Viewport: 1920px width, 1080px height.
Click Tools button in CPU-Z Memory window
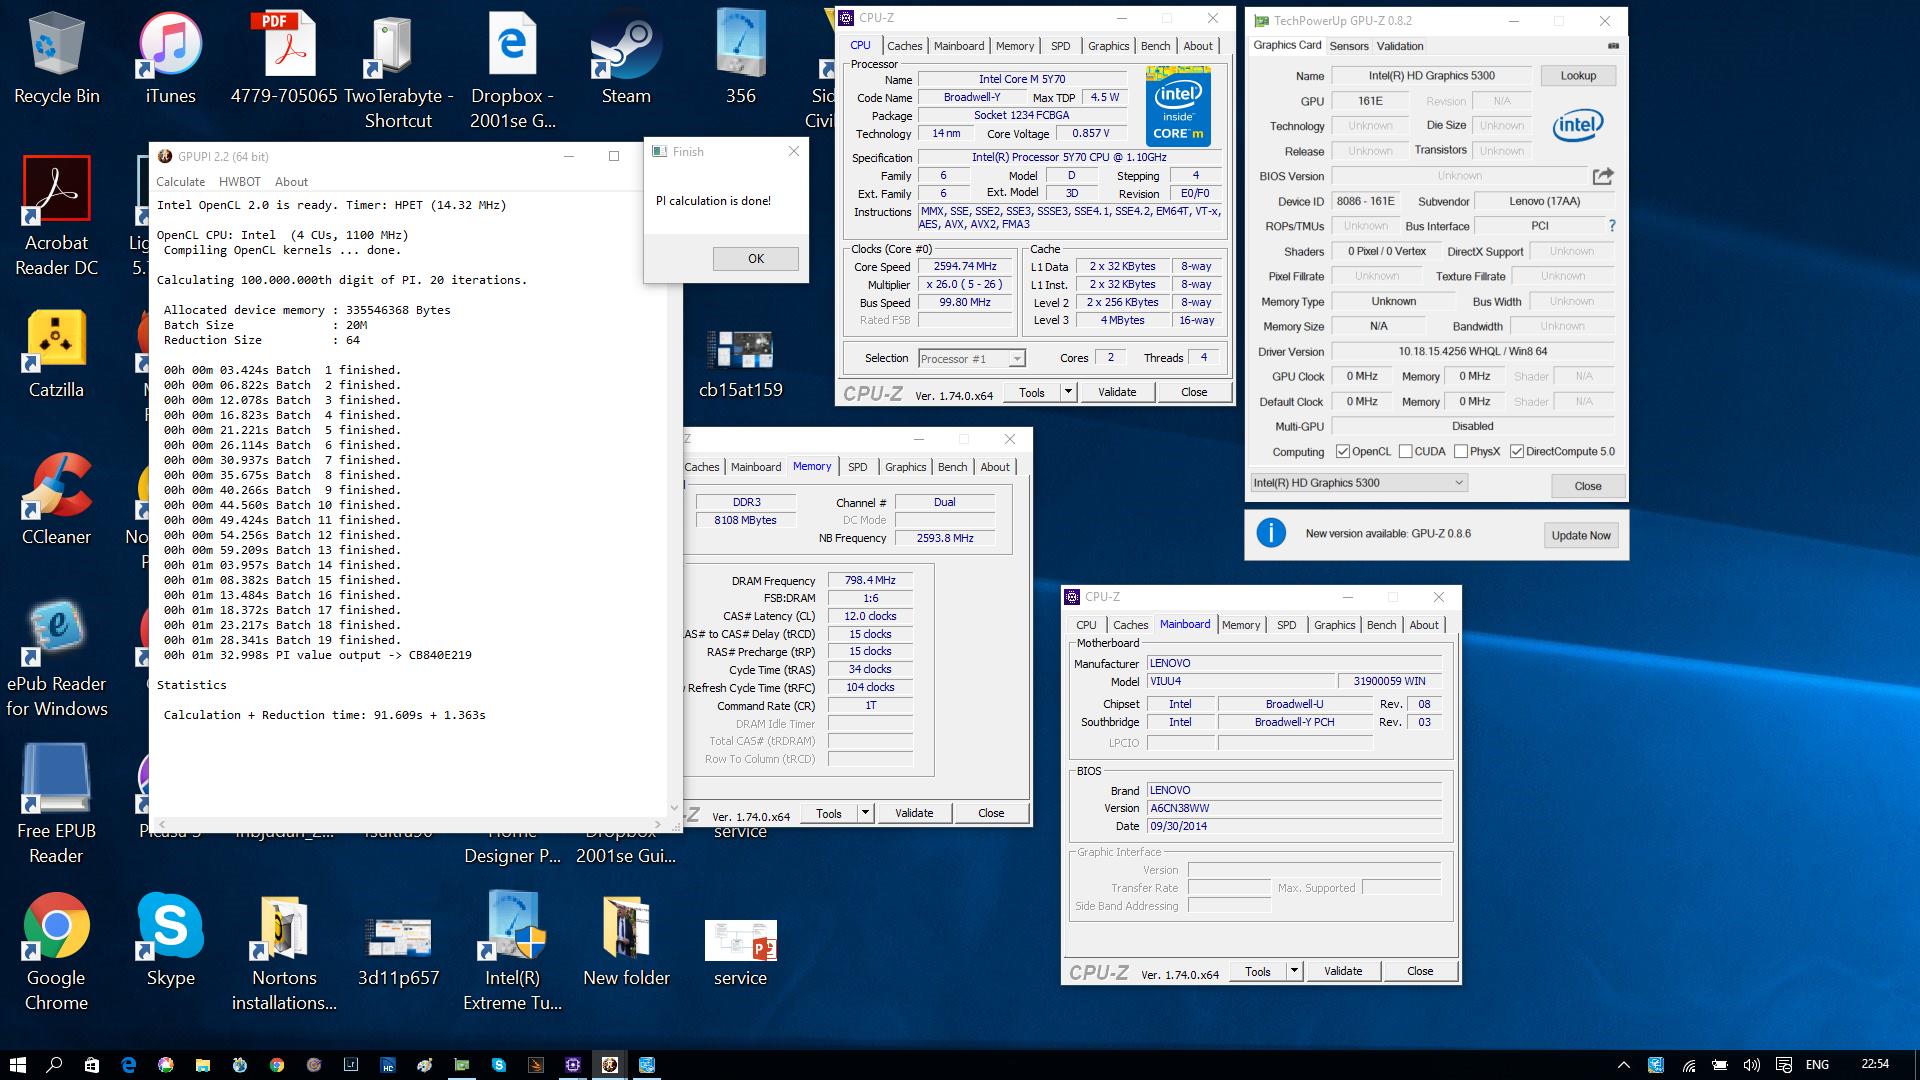point(829,813)
